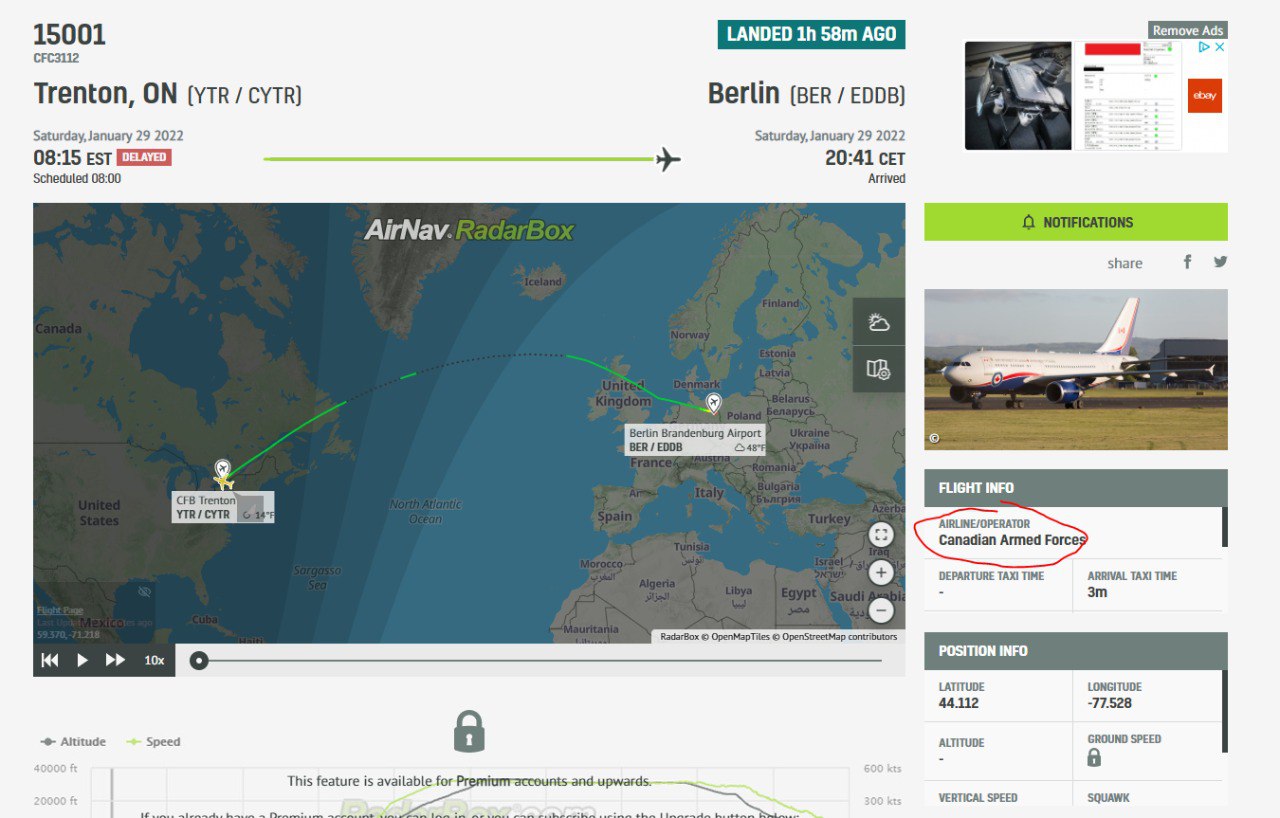
Task: Click the LANDED 1h 58m AGO status badge
Action: [x=811, y=34]
